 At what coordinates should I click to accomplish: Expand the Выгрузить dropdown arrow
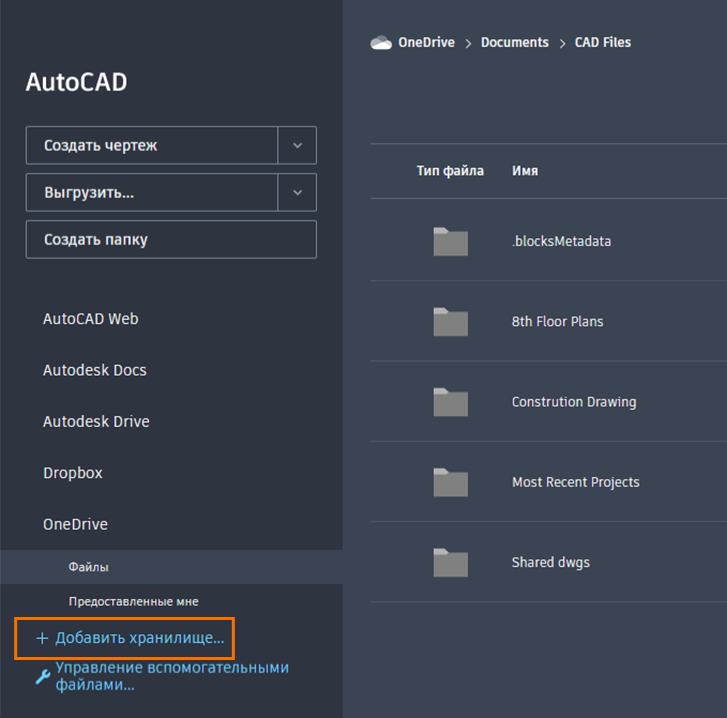click(297, 193)
